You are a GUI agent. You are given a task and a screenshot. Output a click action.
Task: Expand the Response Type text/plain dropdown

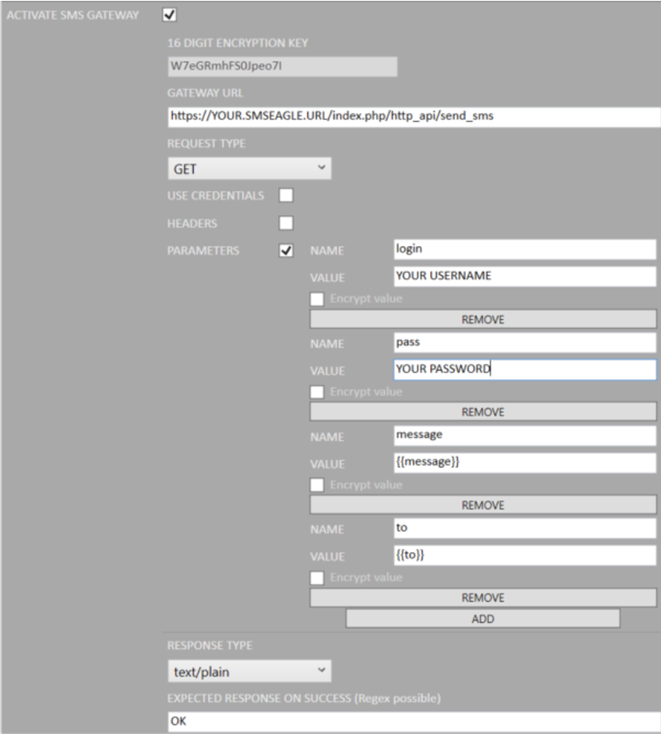(x=249, y=670)
